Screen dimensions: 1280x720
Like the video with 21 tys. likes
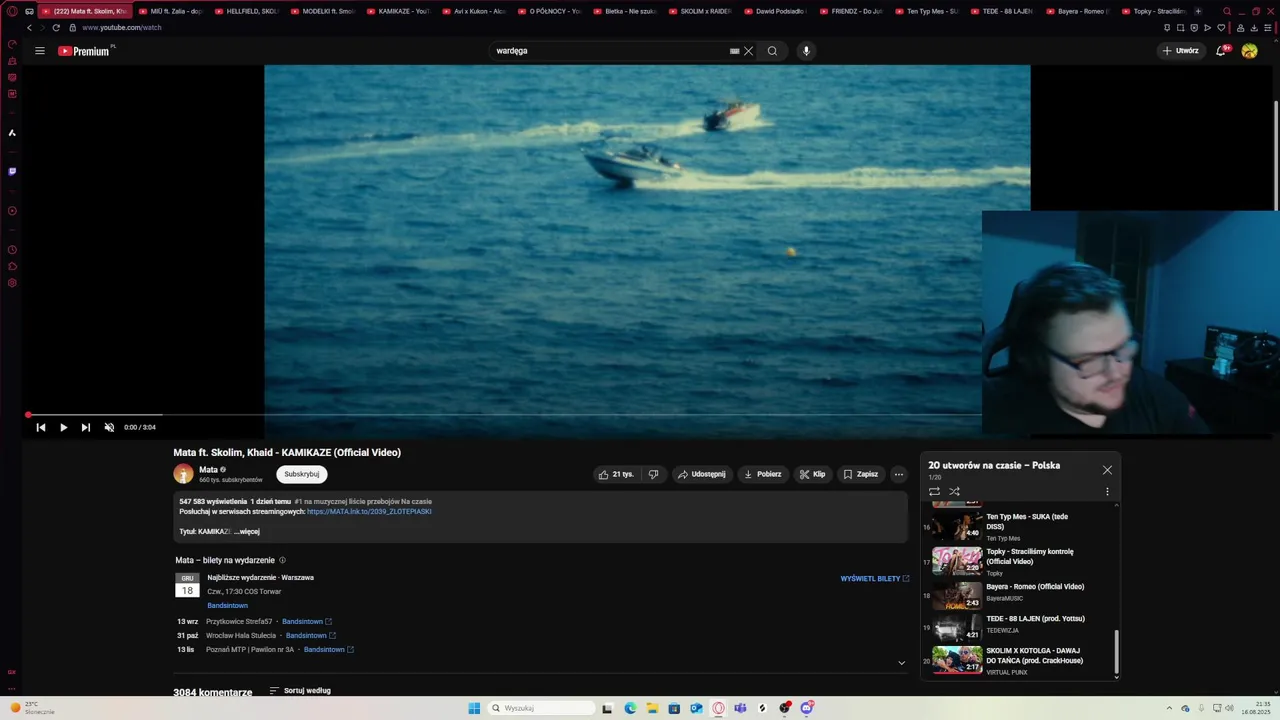pyautogui.click(x=616, y=474)
